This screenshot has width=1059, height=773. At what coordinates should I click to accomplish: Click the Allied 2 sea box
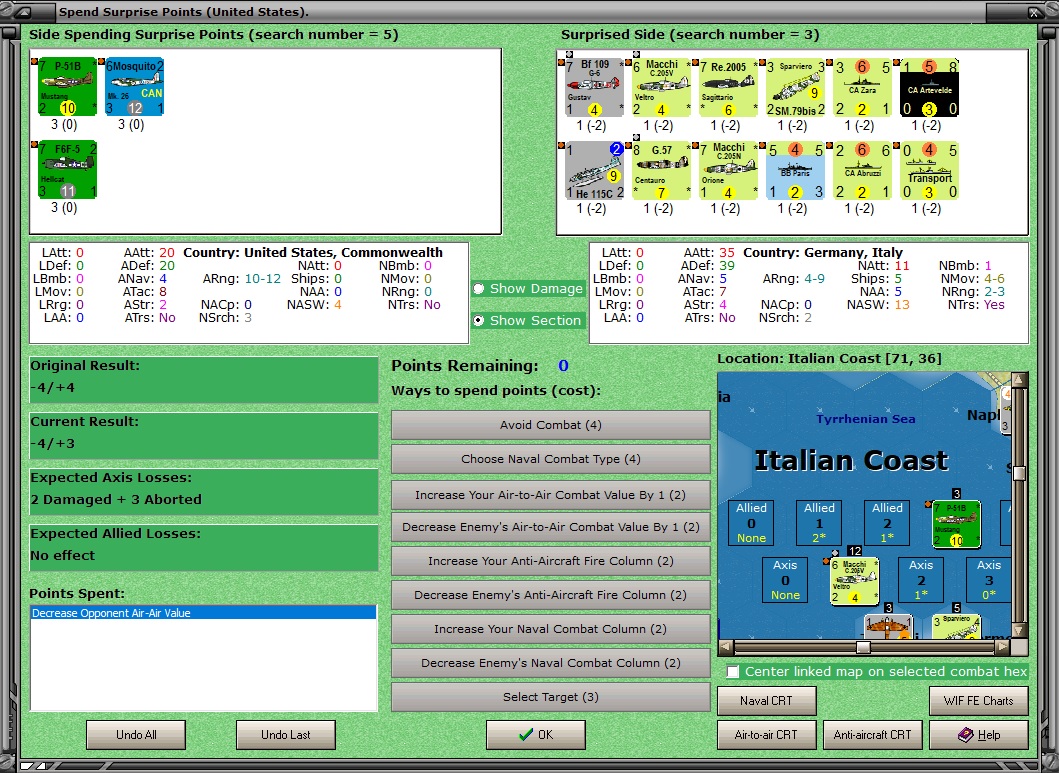pyautogui.click(x=887, y=523)
